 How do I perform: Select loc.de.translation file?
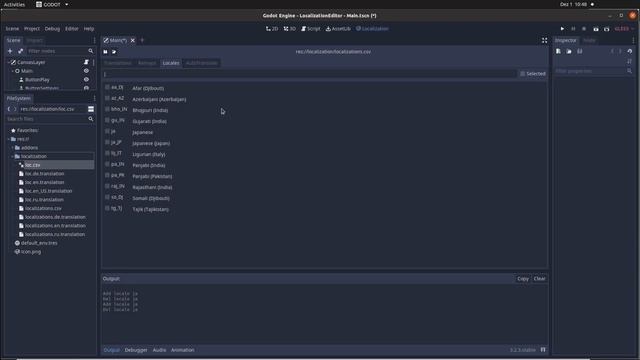pyautogui.click(x=44, y=173)
